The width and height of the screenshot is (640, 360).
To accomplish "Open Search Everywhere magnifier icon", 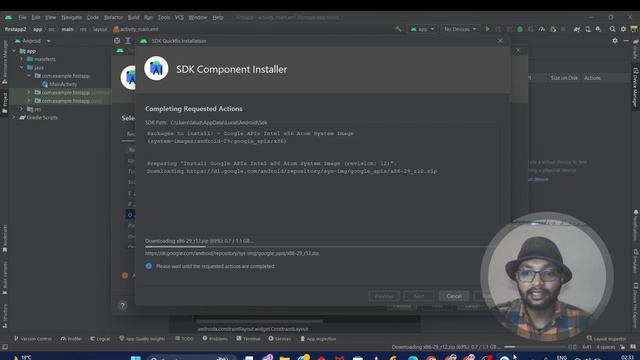I will pyautogui.click(x=612, y=29).
